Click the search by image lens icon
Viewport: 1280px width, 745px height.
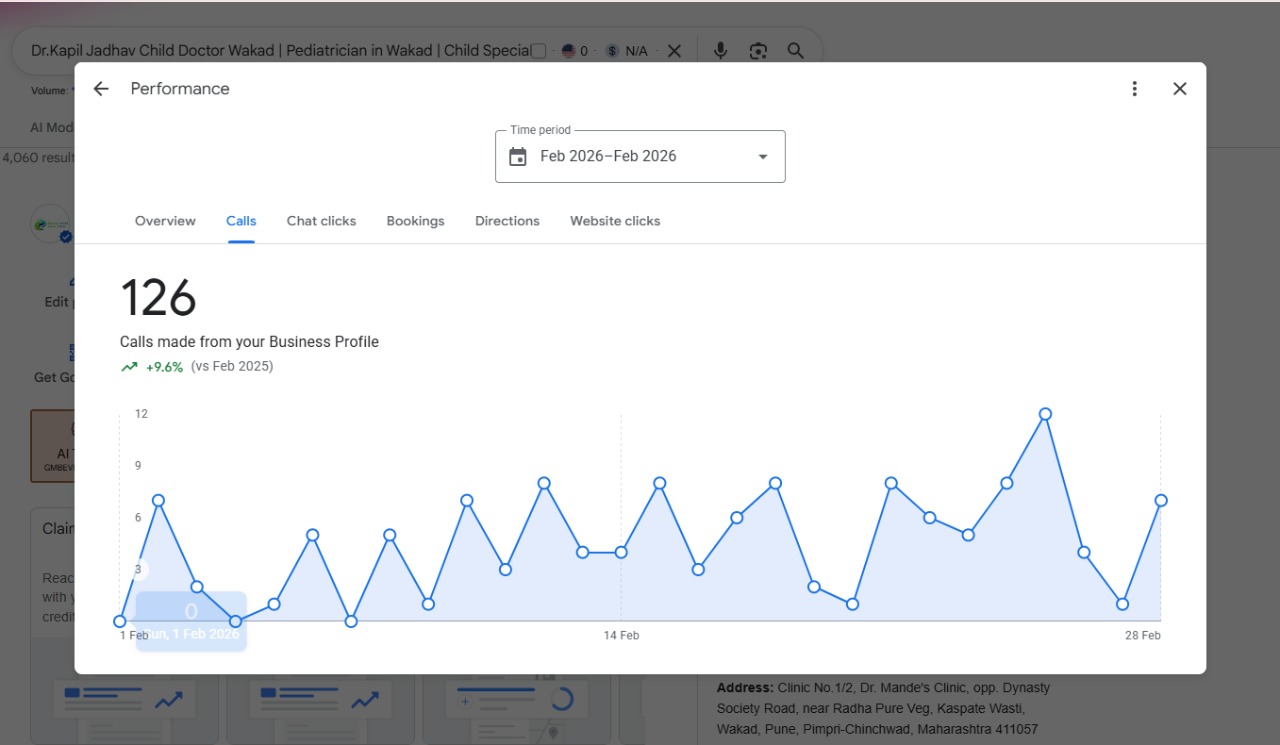pos(758,51)
